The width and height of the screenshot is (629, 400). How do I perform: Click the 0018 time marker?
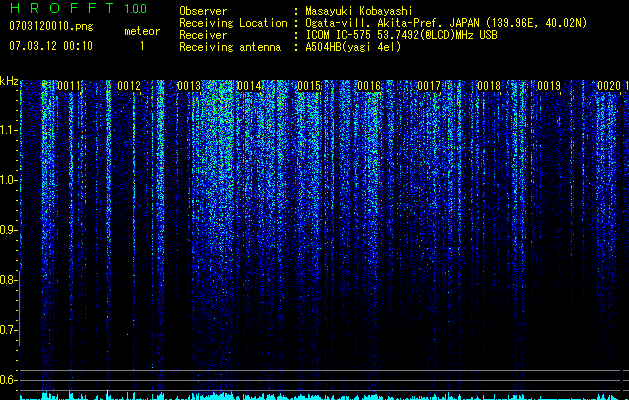pos(489,86)
